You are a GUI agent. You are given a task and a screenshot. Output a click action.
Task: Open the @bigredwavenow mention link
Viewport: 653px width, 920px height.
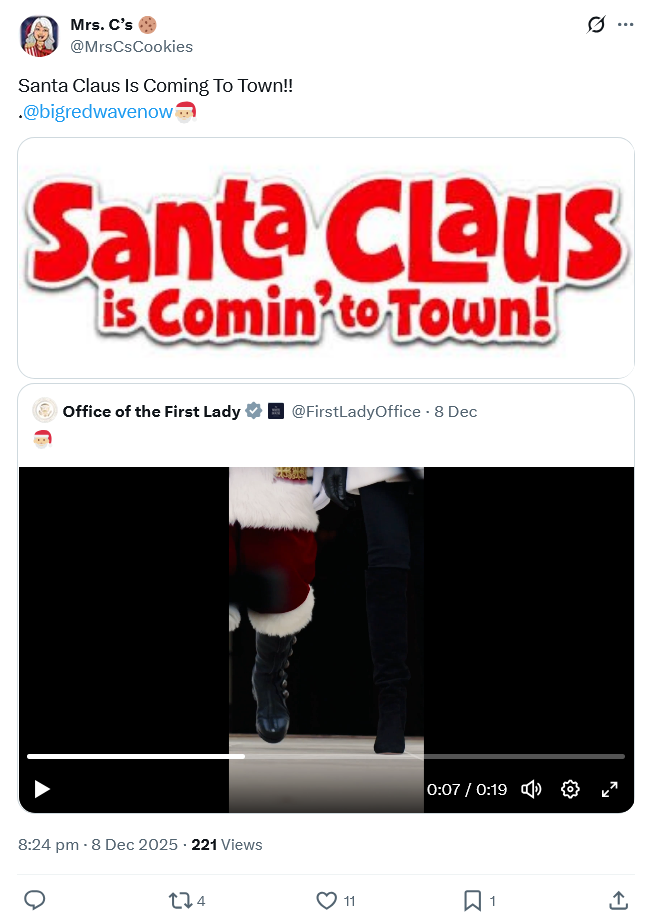97,111
